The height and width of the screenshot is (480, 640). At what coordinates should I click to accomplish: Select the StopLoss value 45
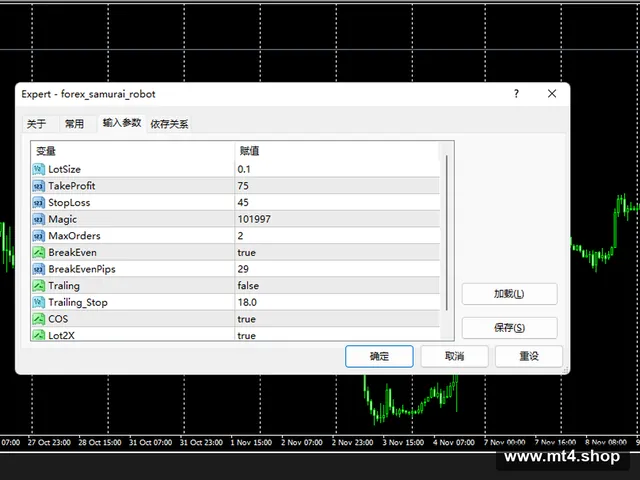(243, 202)
